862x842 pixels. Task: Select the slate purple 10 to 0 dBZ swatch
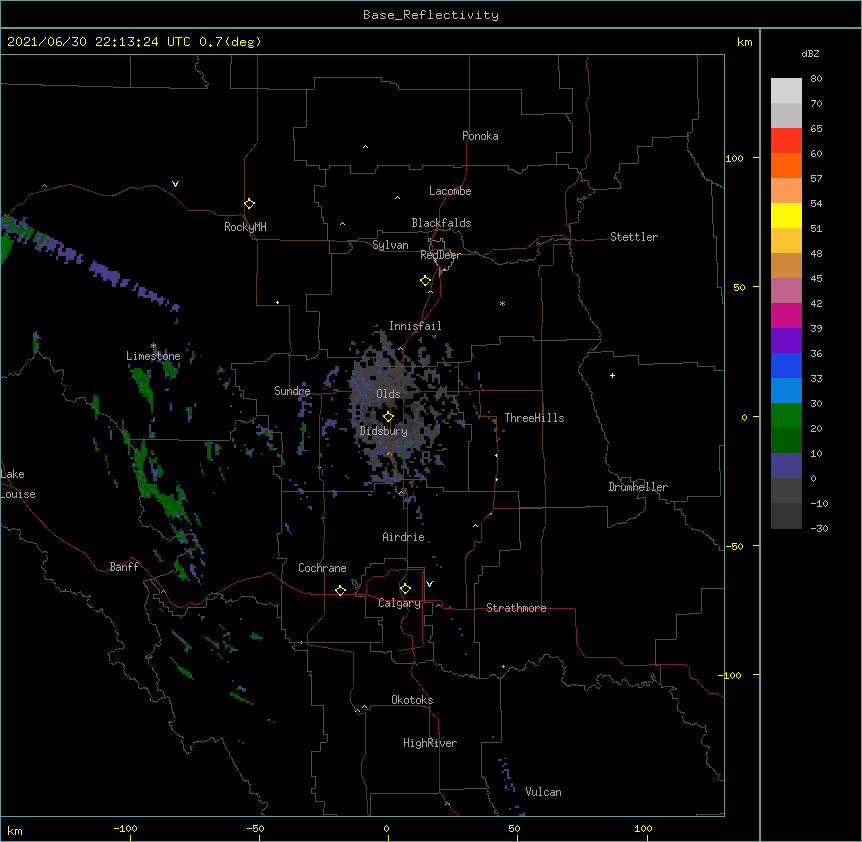[786, 466]
